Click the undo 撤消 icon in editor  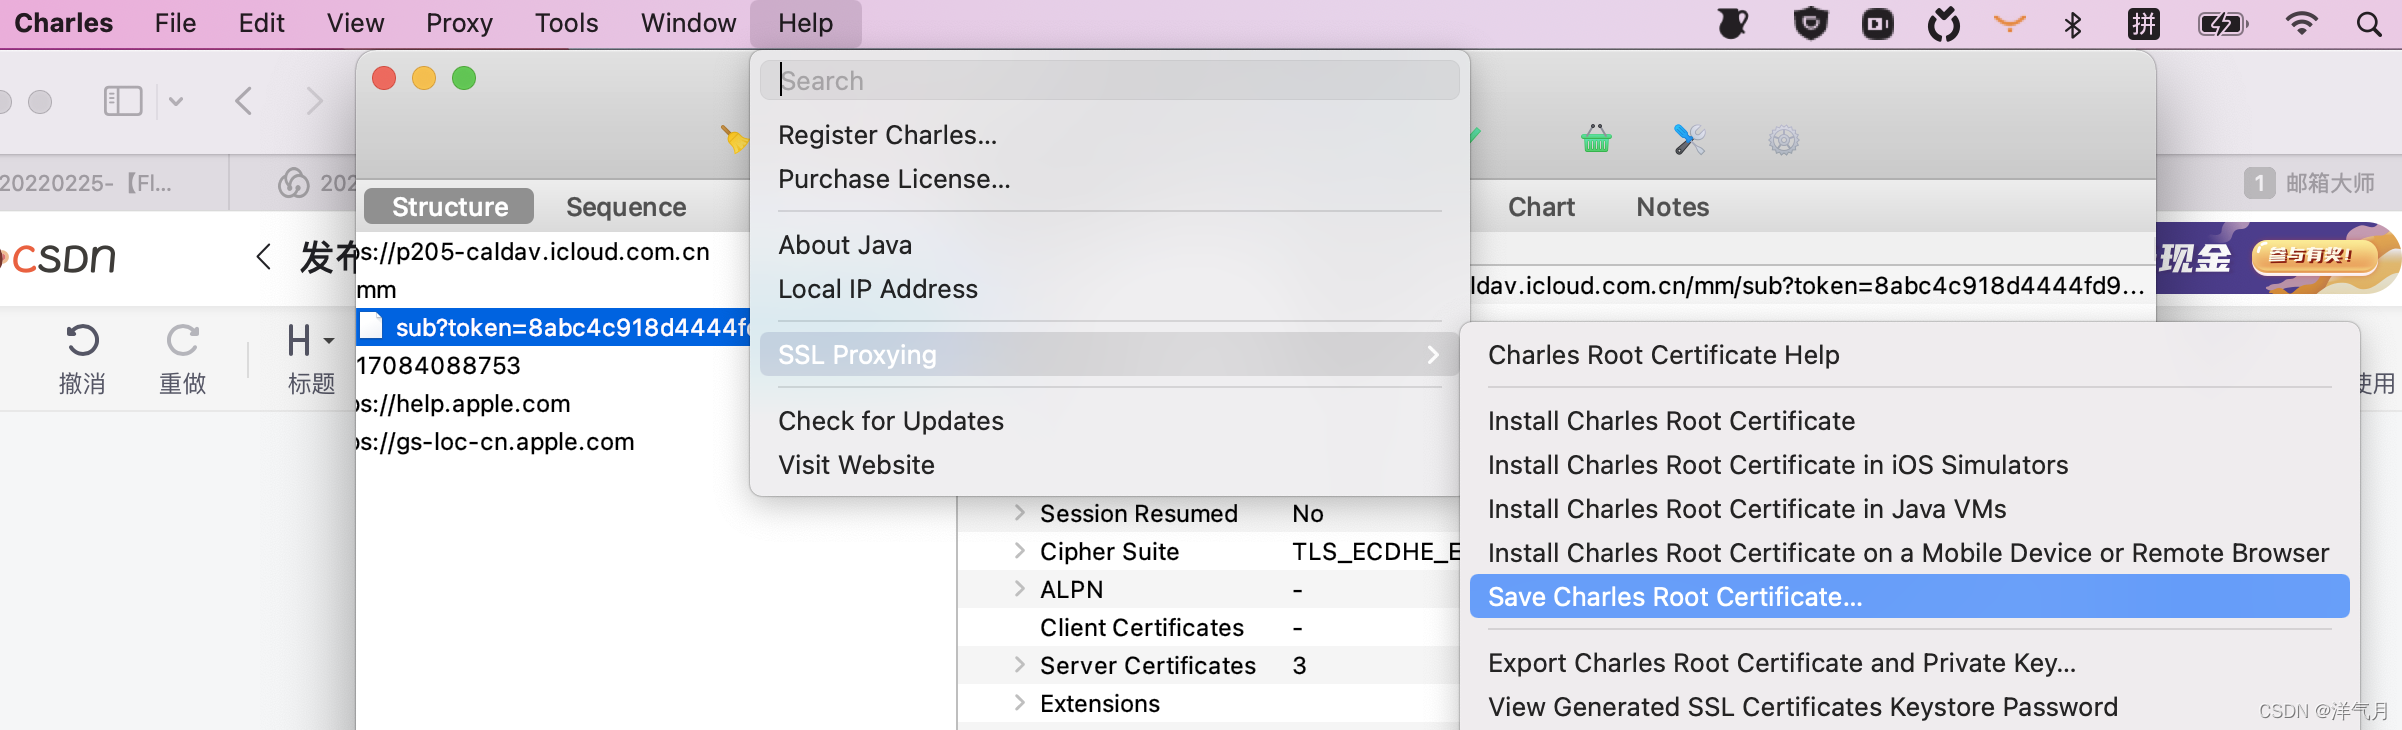click(x=82, y=341)
